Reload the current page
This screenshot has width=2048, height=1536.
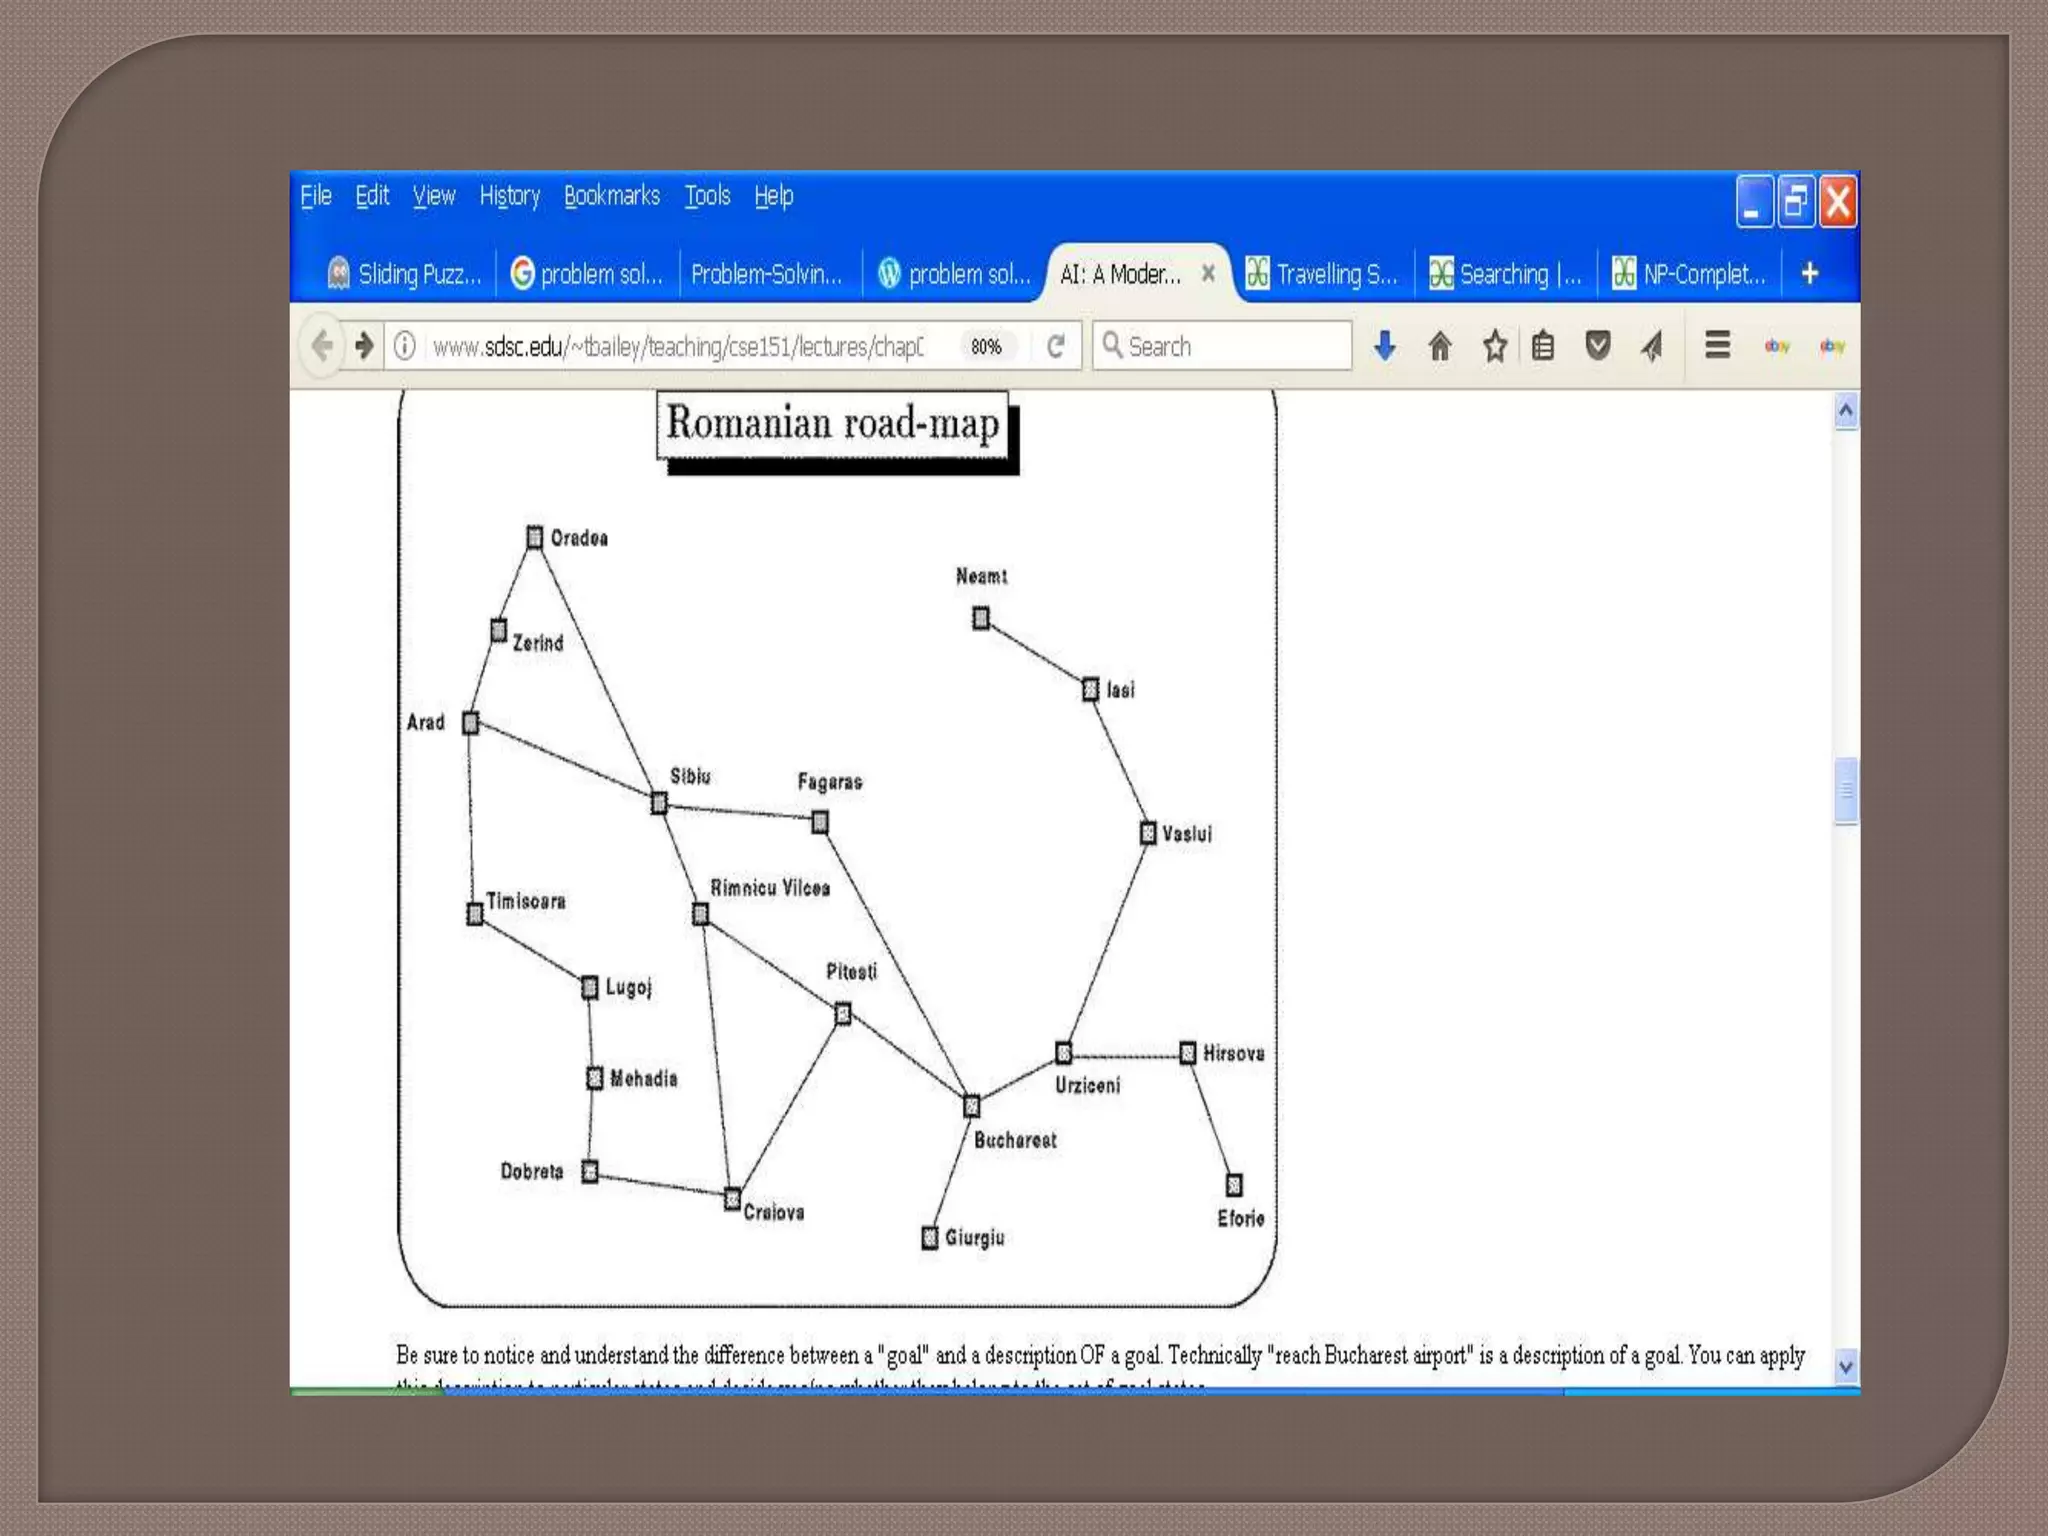1056,346
